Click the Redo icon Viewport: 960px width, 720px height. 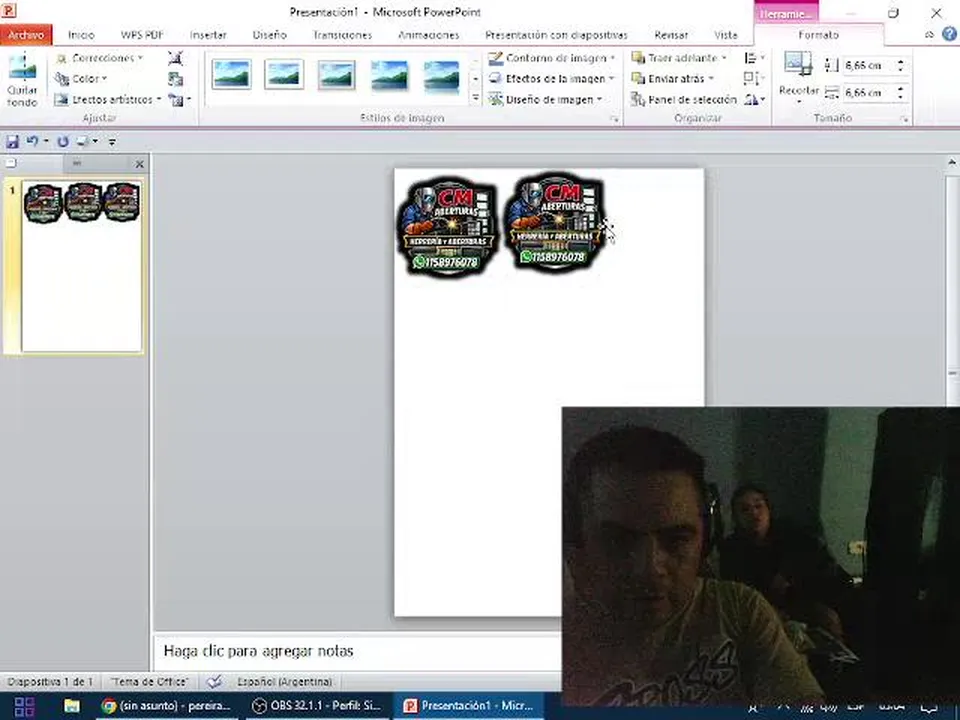pos(62,141)
